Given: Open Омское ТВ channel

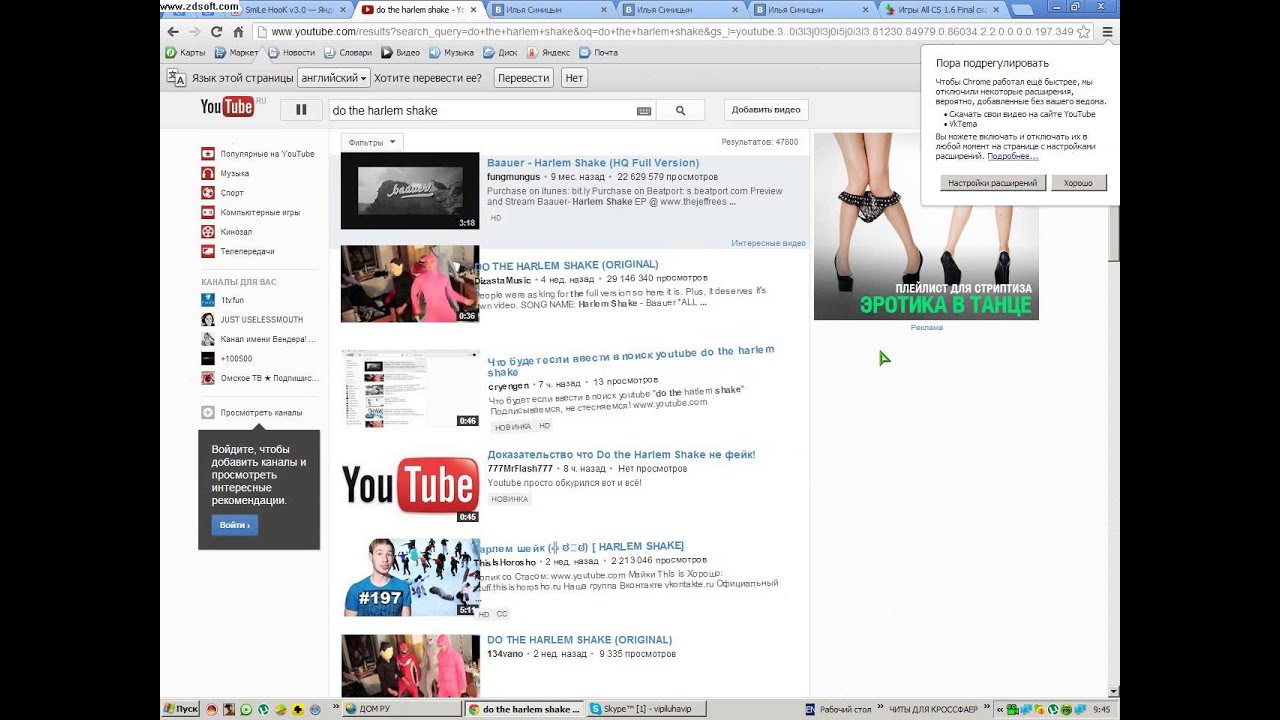Looking at the screenshot, I should point(260,378).
